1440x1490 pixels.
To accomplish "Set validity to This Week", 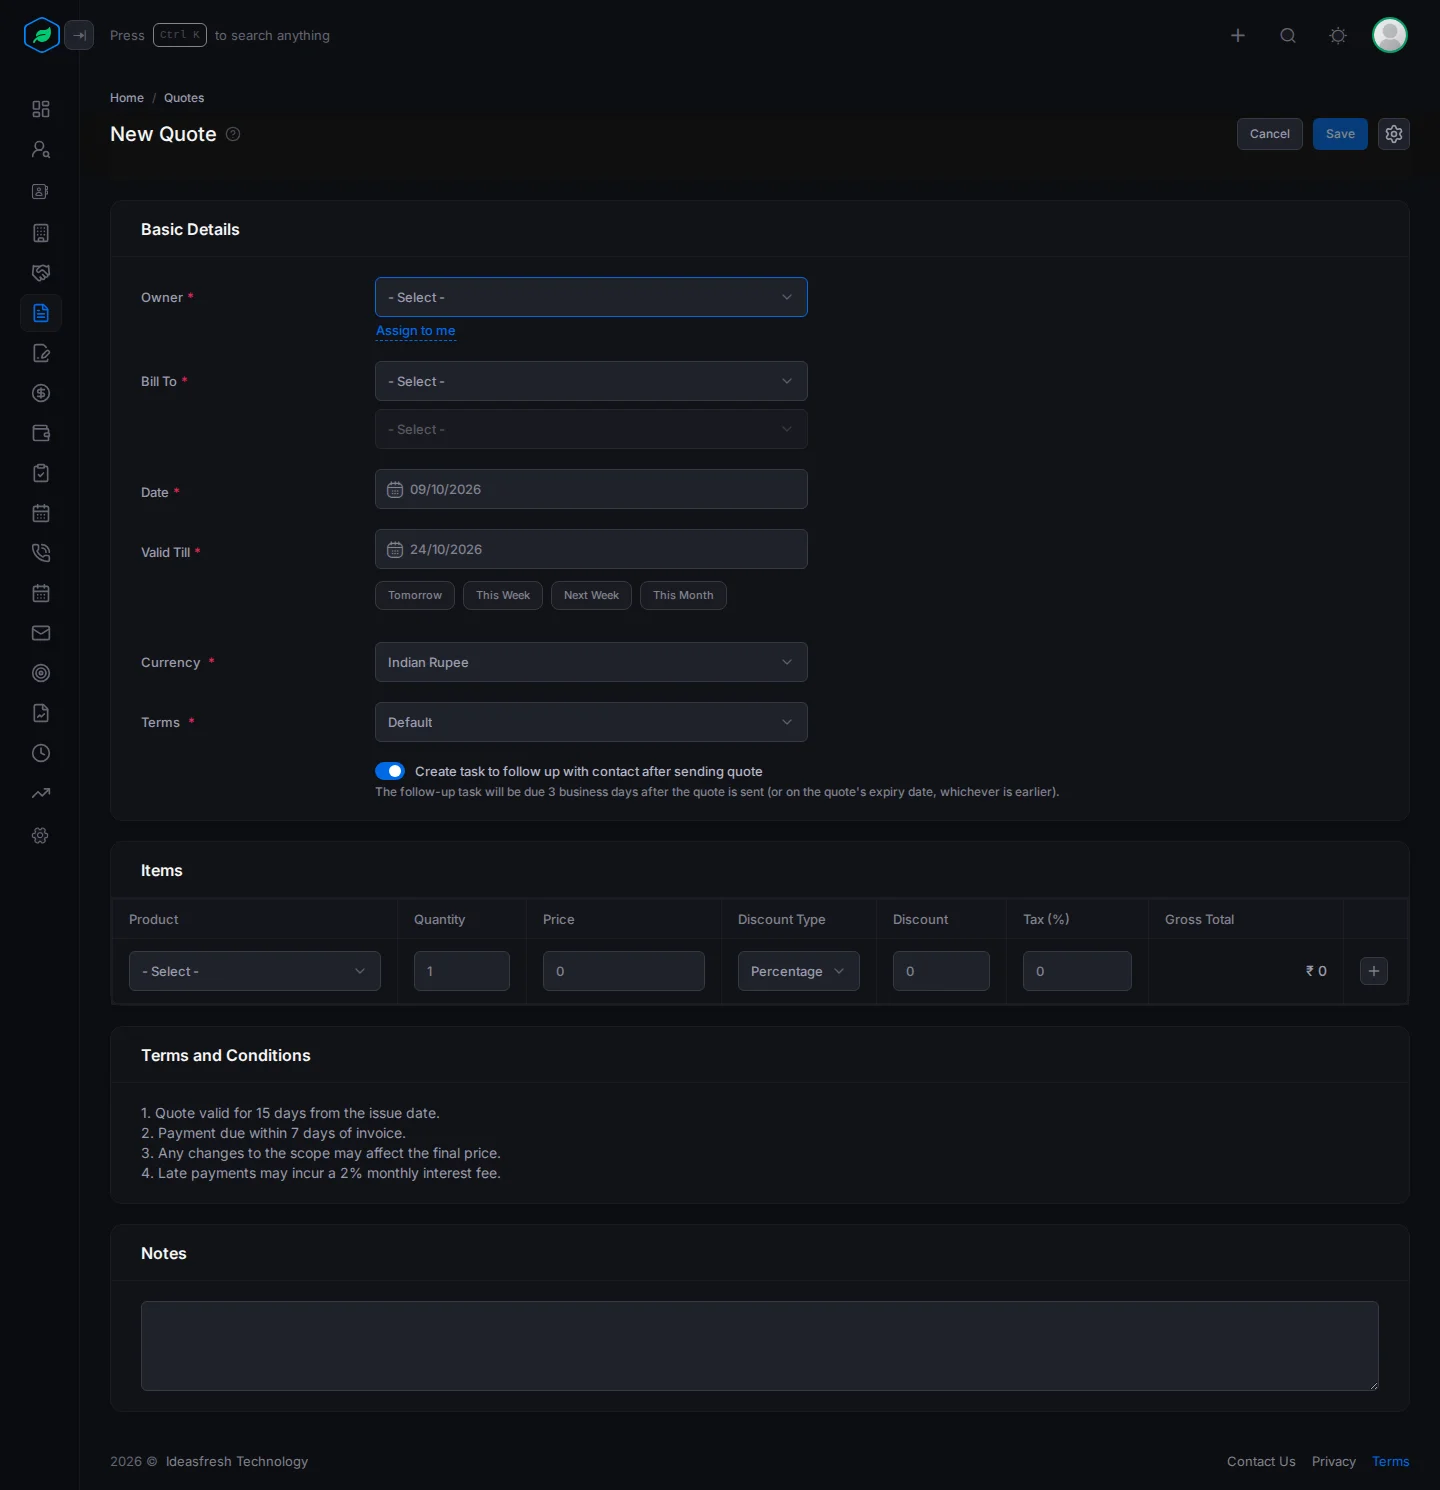I will 503,595.
